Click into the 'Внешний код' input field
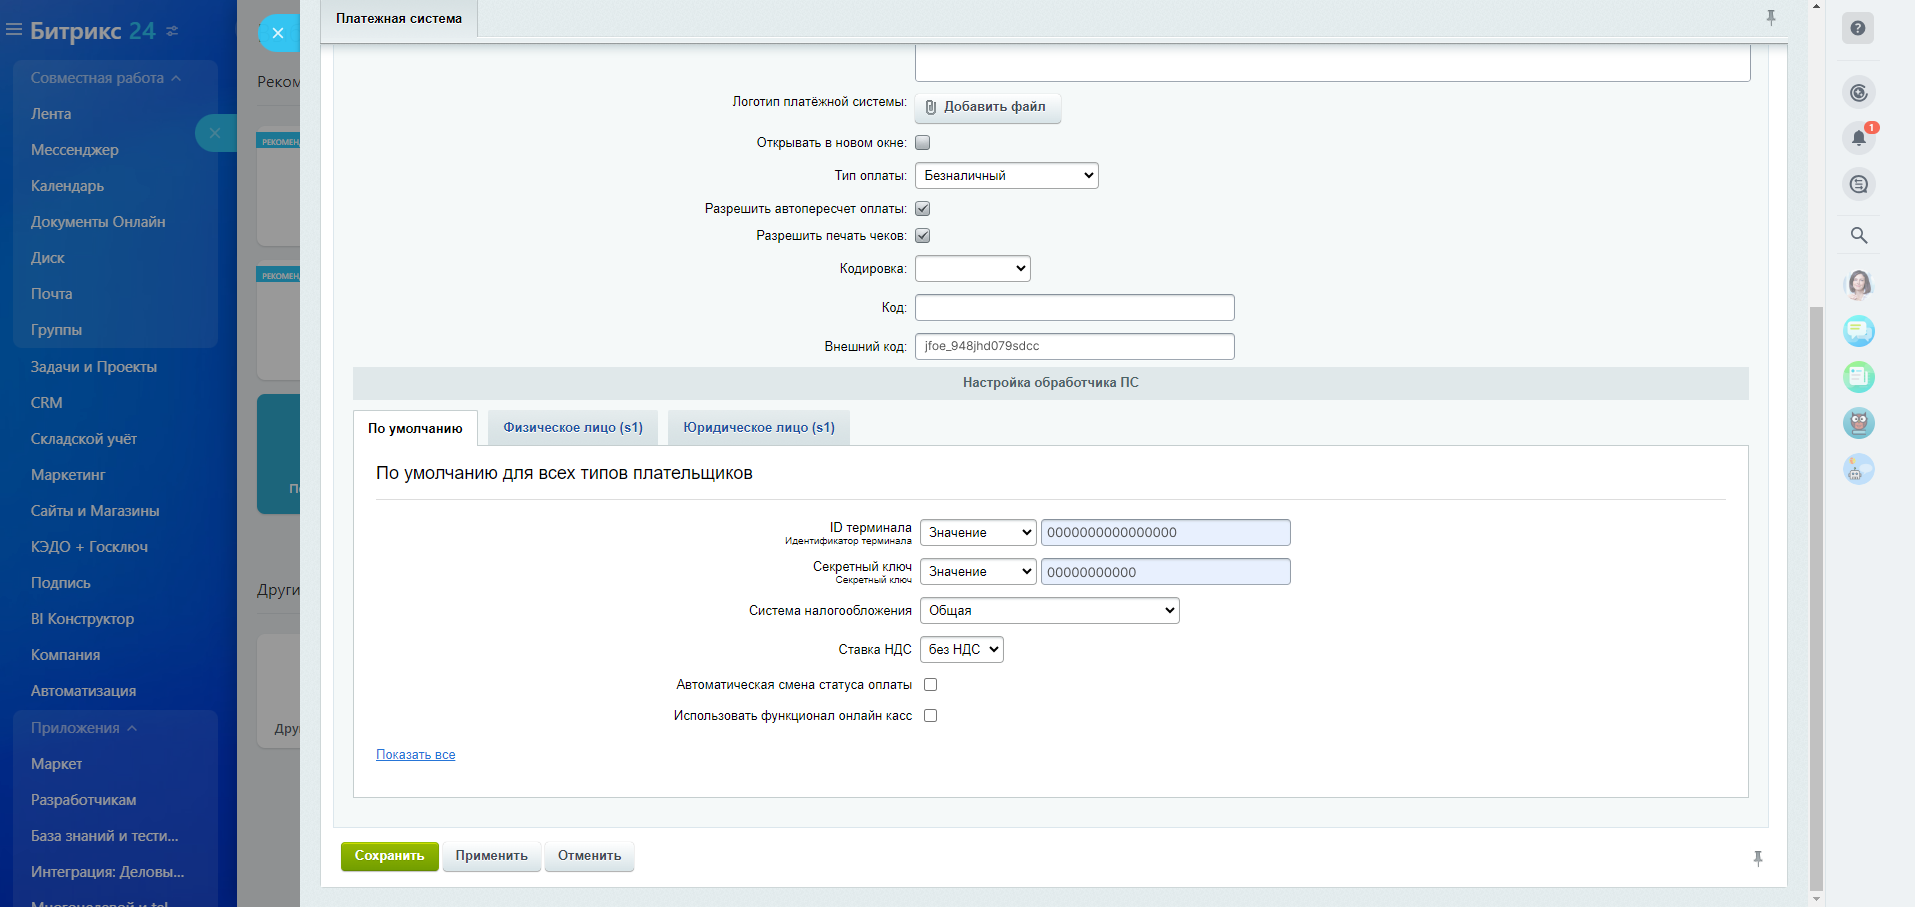The height and width of the screenshot is (907, 1915). (1074, 346)
